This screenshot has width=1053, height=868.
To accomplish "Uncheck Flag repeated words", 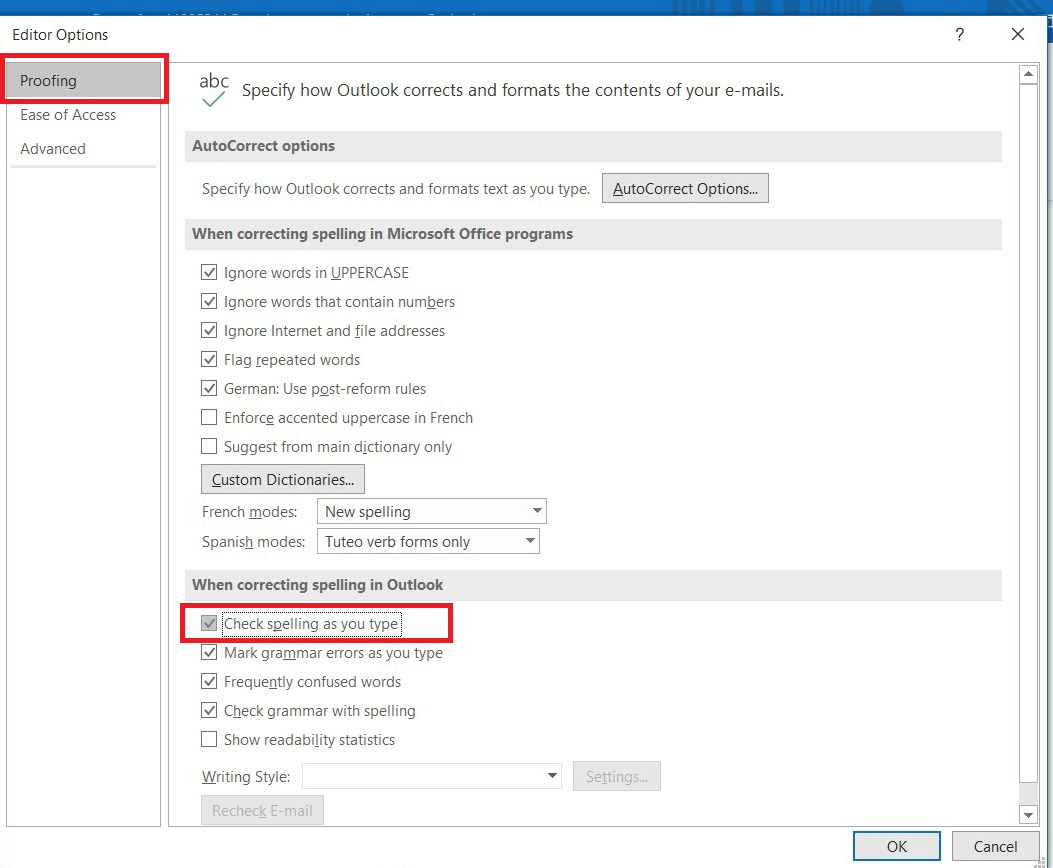I will pos(209,359).
